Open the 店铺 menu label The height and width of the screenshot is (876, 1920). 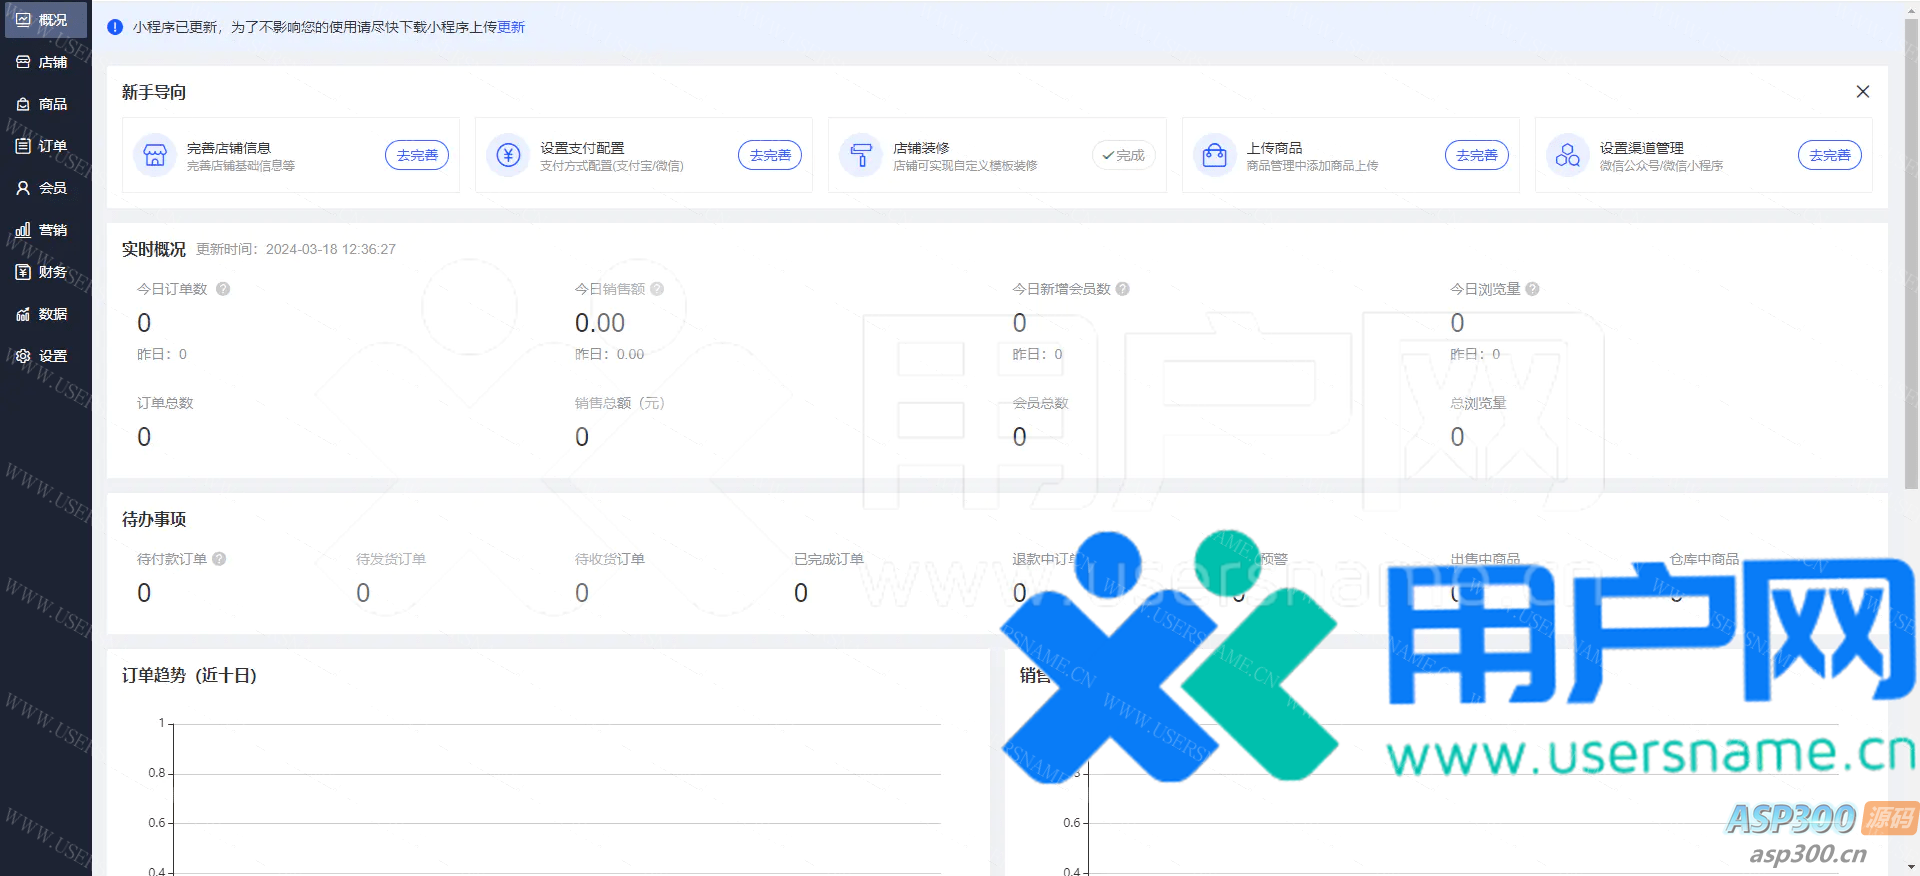(x=53, y=62)
